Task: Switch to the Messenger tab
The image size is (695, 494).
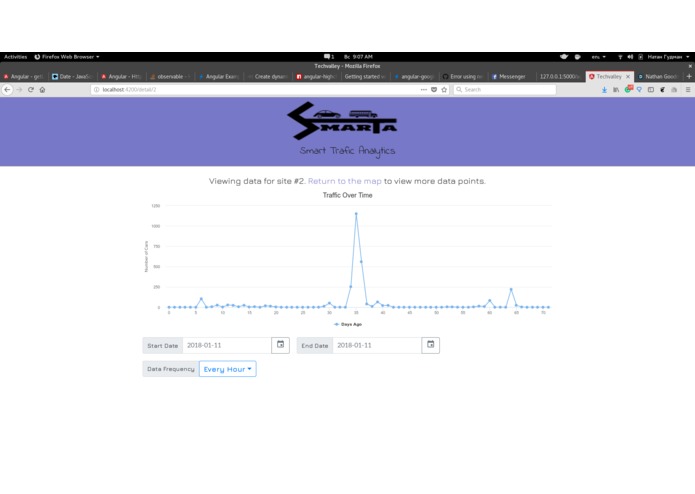Action: pos(511,77)
